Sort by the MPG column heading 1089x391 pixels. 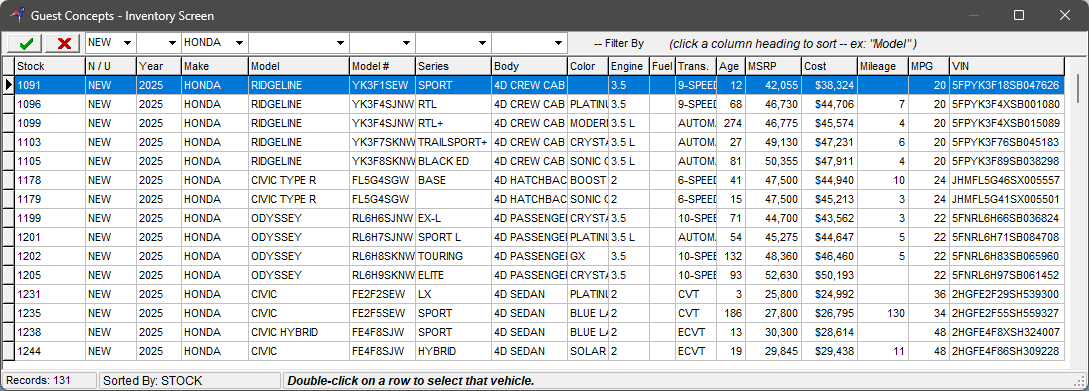tap(929, 66)
